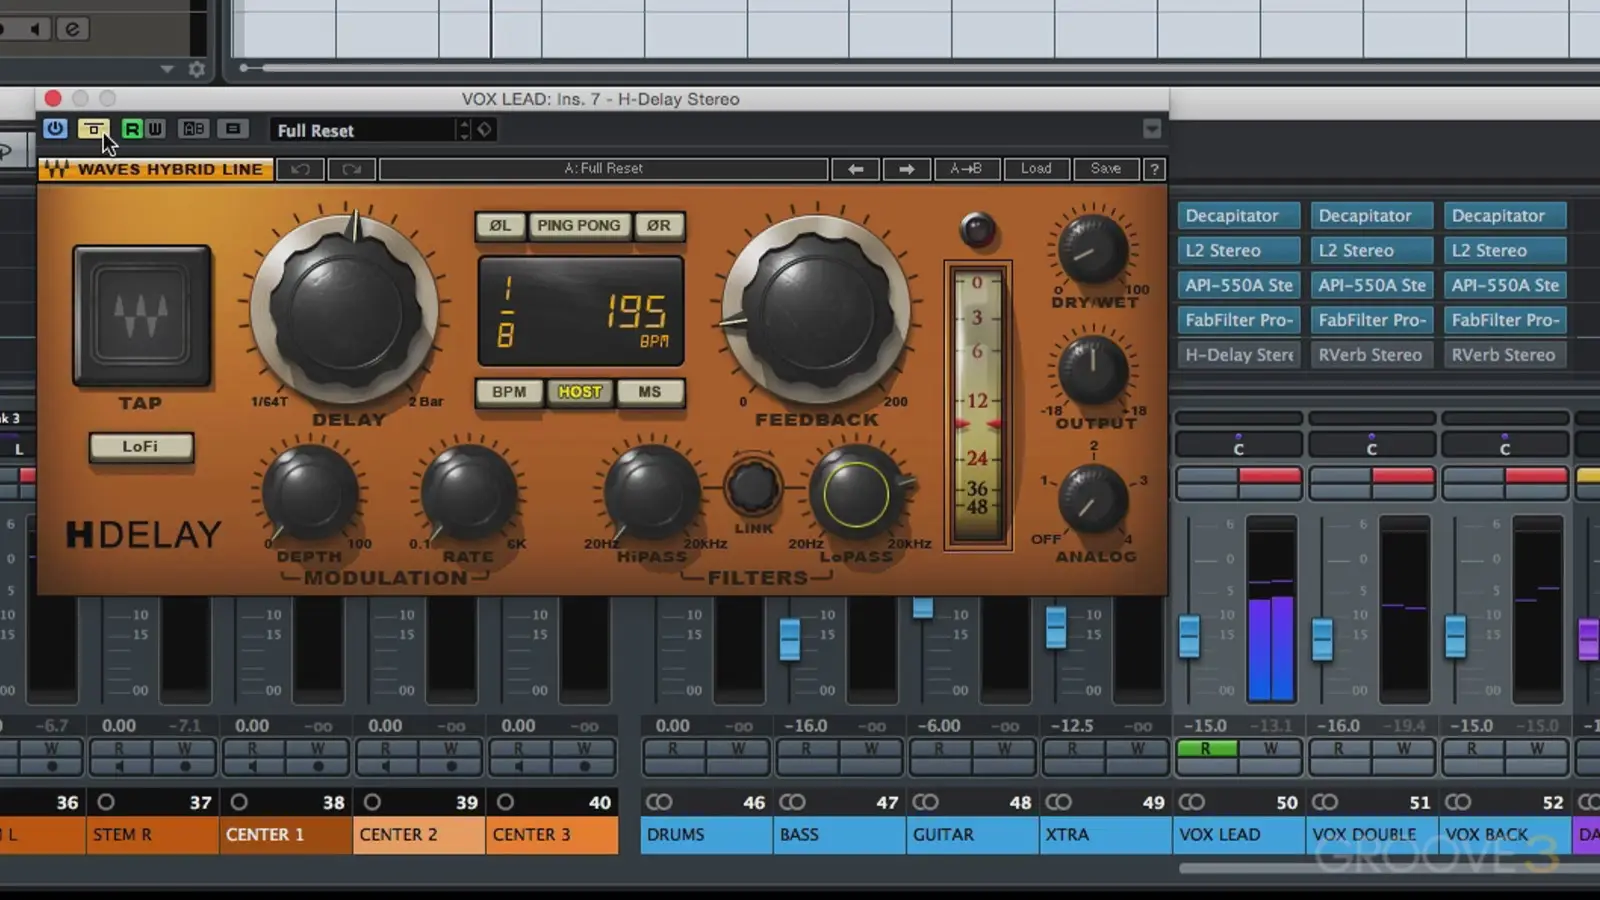This screenshot has width=1600, height=900.
Task: Click the gear icon in top-left panel
Action: 197,69
